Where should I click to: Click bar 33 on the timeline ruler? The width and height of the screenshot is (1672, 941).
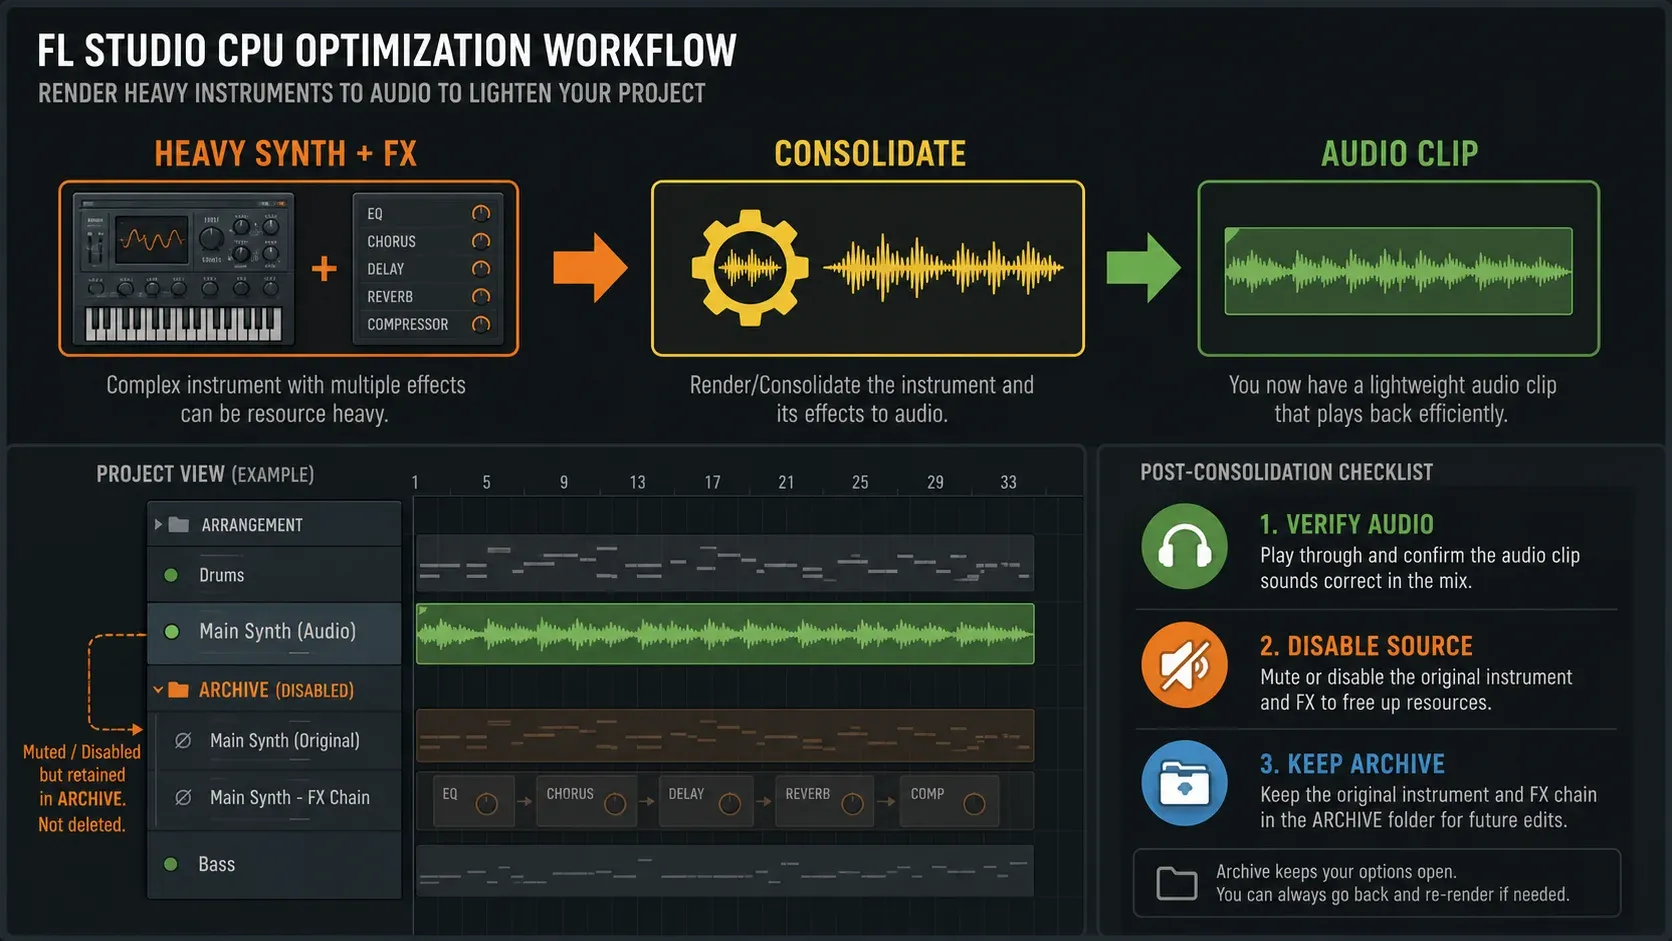(x=1008, y=482)
